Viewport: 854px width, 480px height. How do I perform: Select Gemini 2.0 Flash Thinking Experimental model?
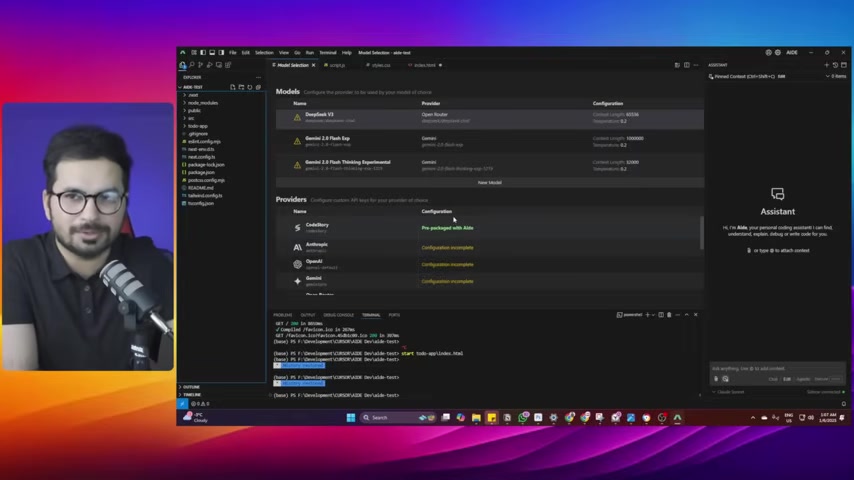(x=490, y=165)
